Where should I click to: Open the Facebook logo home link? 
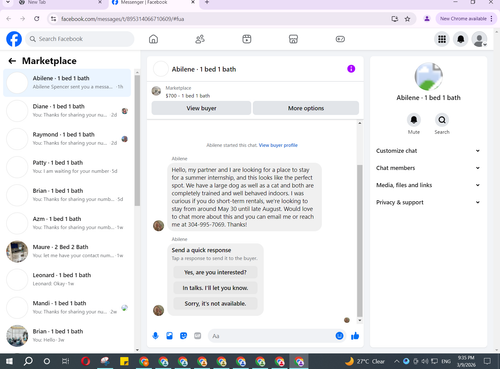tap(14, 39)
